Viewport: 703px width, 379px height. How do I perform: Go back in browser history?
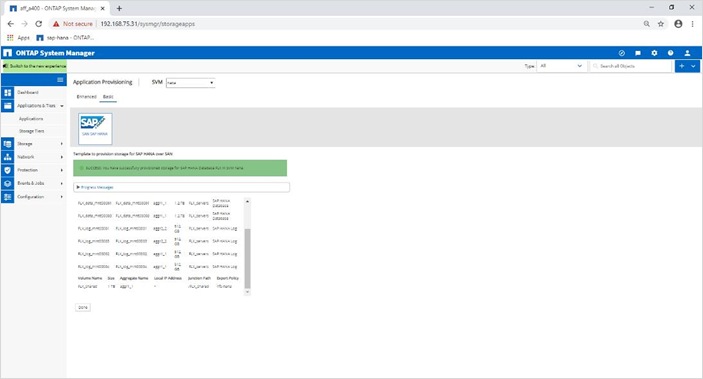pos(11,24)
